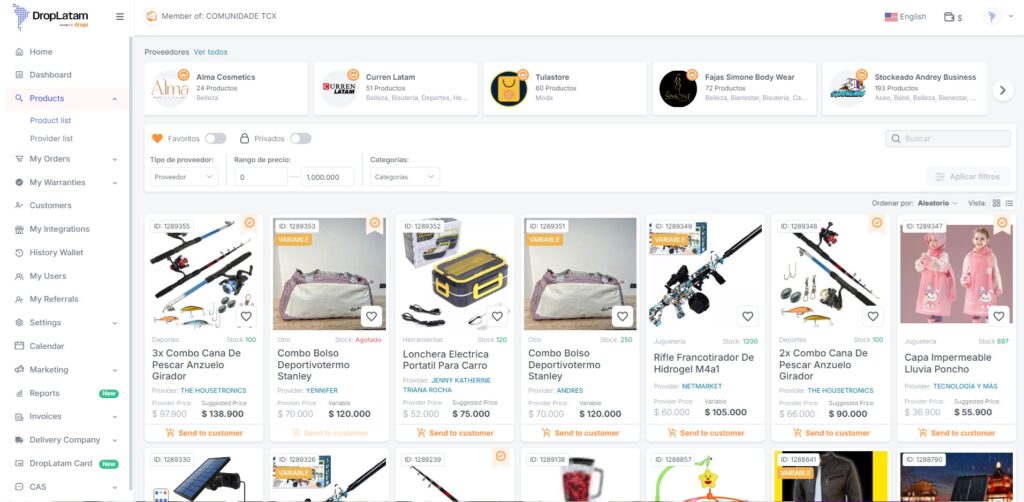Enable the Privados toggle
This screenshot has height=502, width=1024.
(x=300, y=138)
